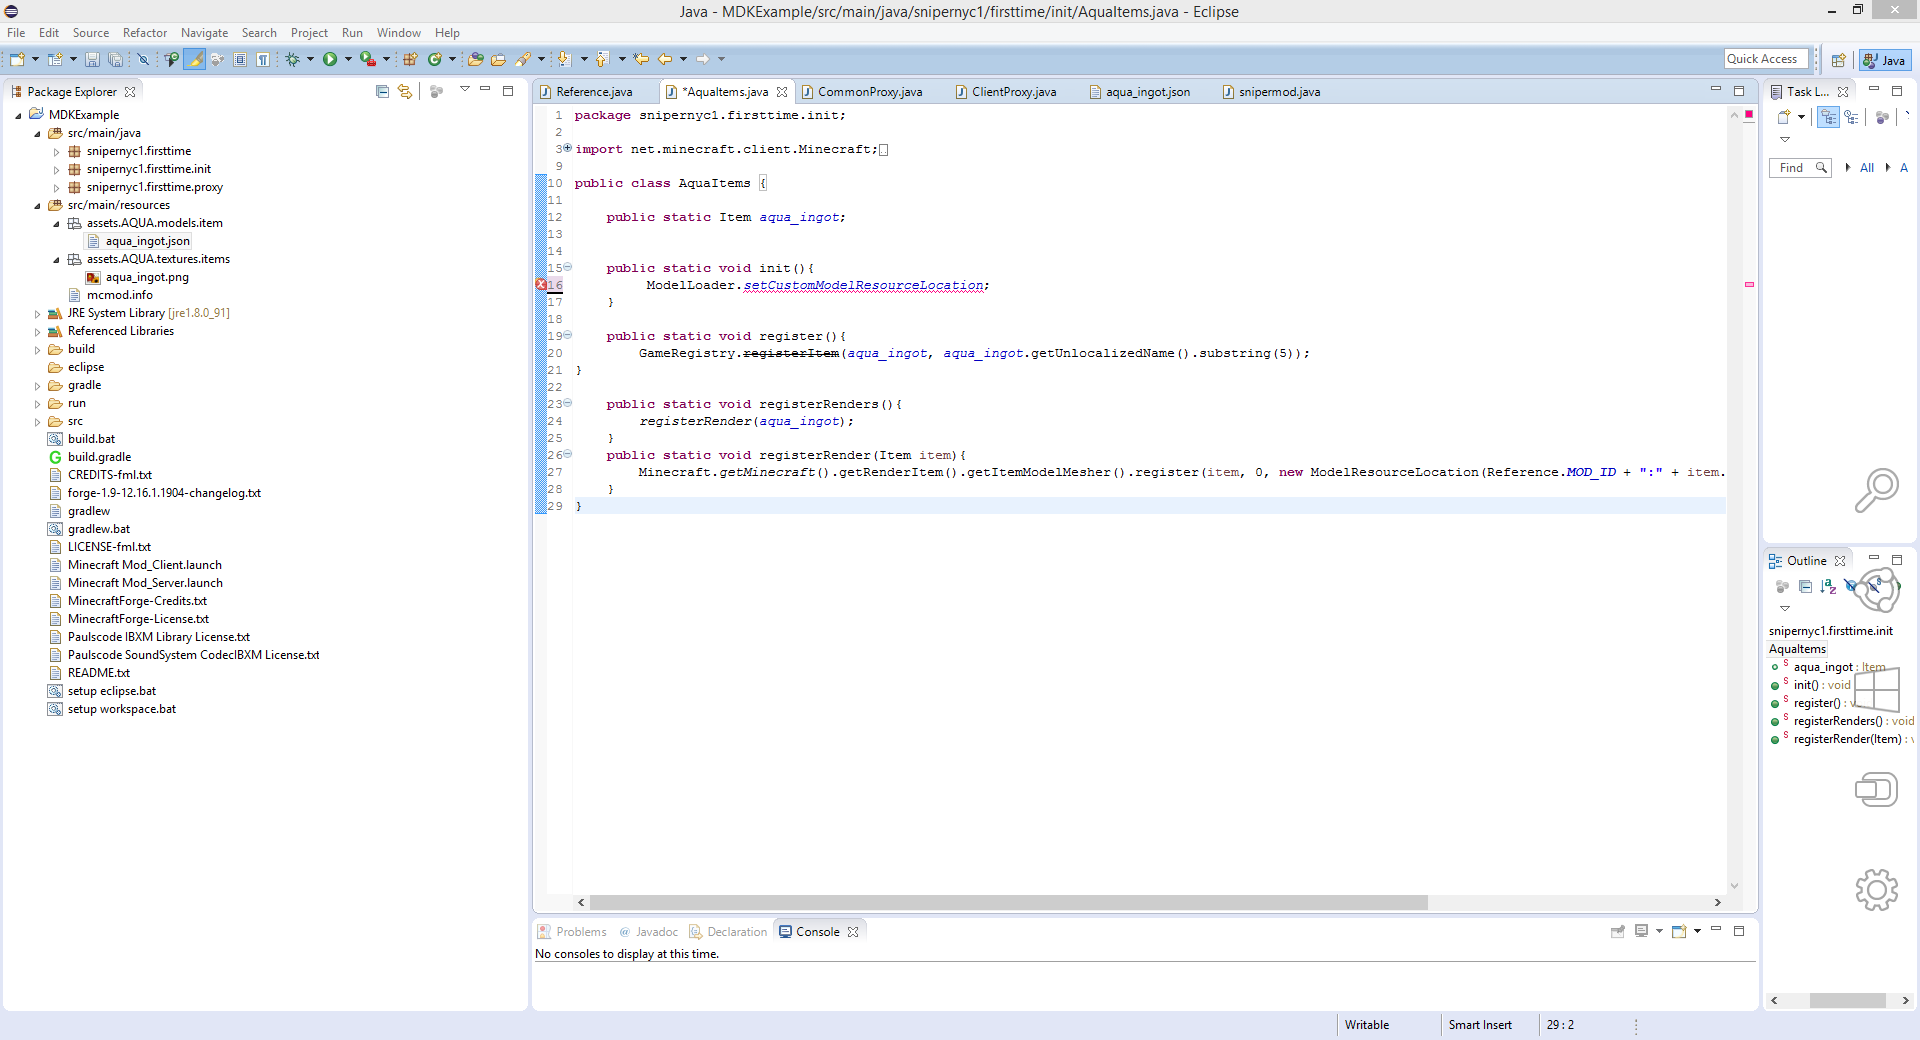Open the Project menu
1920x1040 pixels.
[x=309, y=33]
